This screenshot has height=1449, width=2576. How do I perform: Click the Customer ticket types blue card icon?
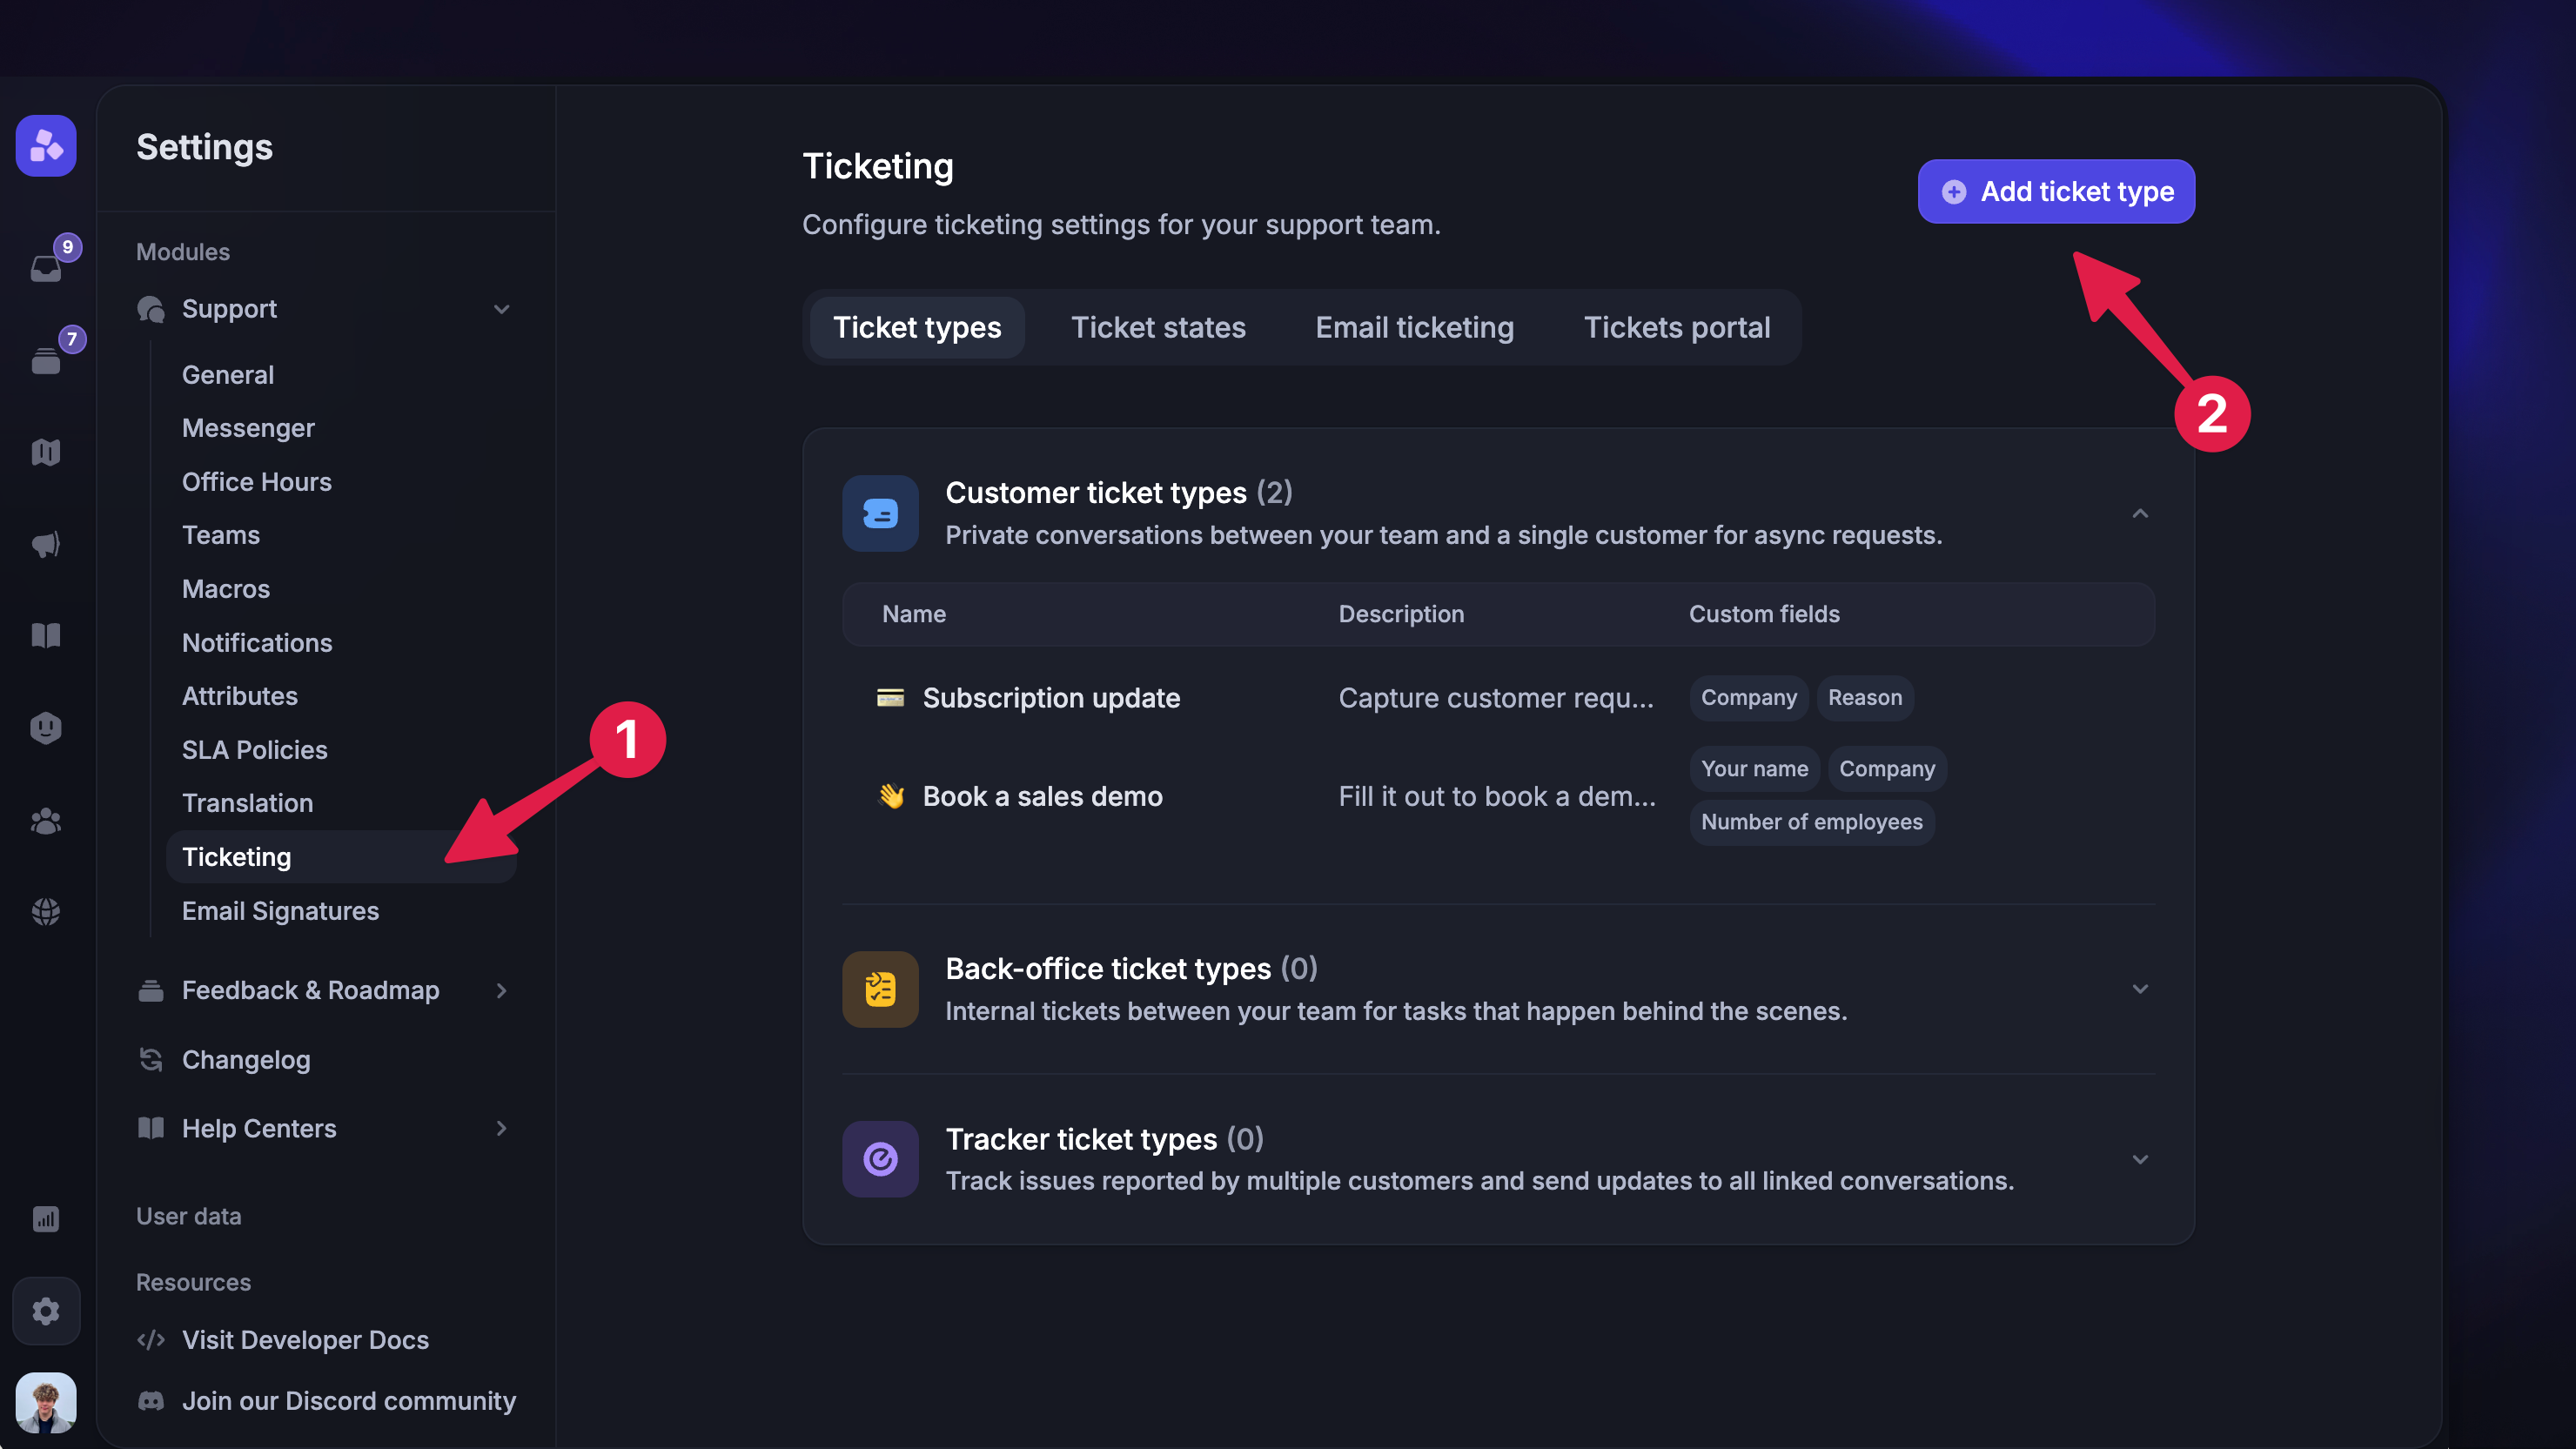click(x=880, y=513)
